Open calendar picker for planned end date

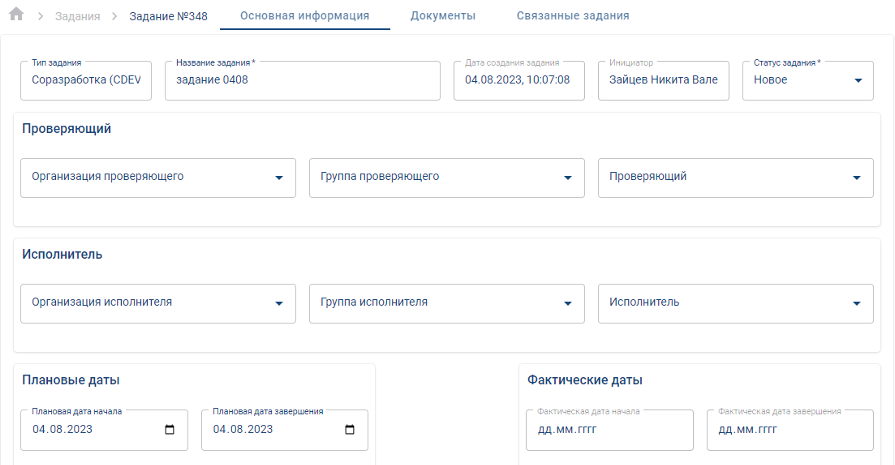[x=349, y=430]
